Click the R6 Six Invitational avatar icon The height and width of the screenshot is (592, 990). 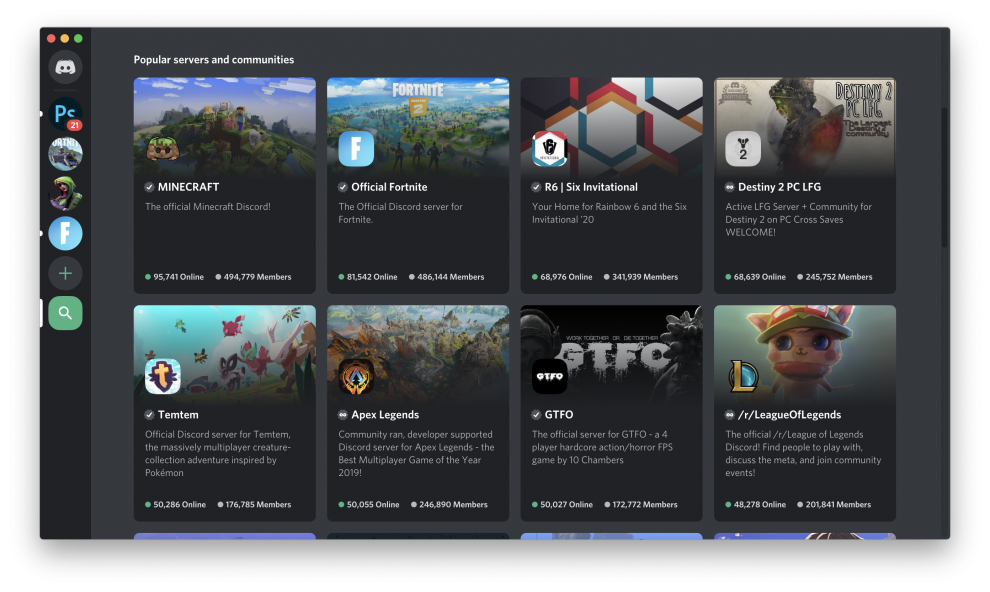click(549, 149)
